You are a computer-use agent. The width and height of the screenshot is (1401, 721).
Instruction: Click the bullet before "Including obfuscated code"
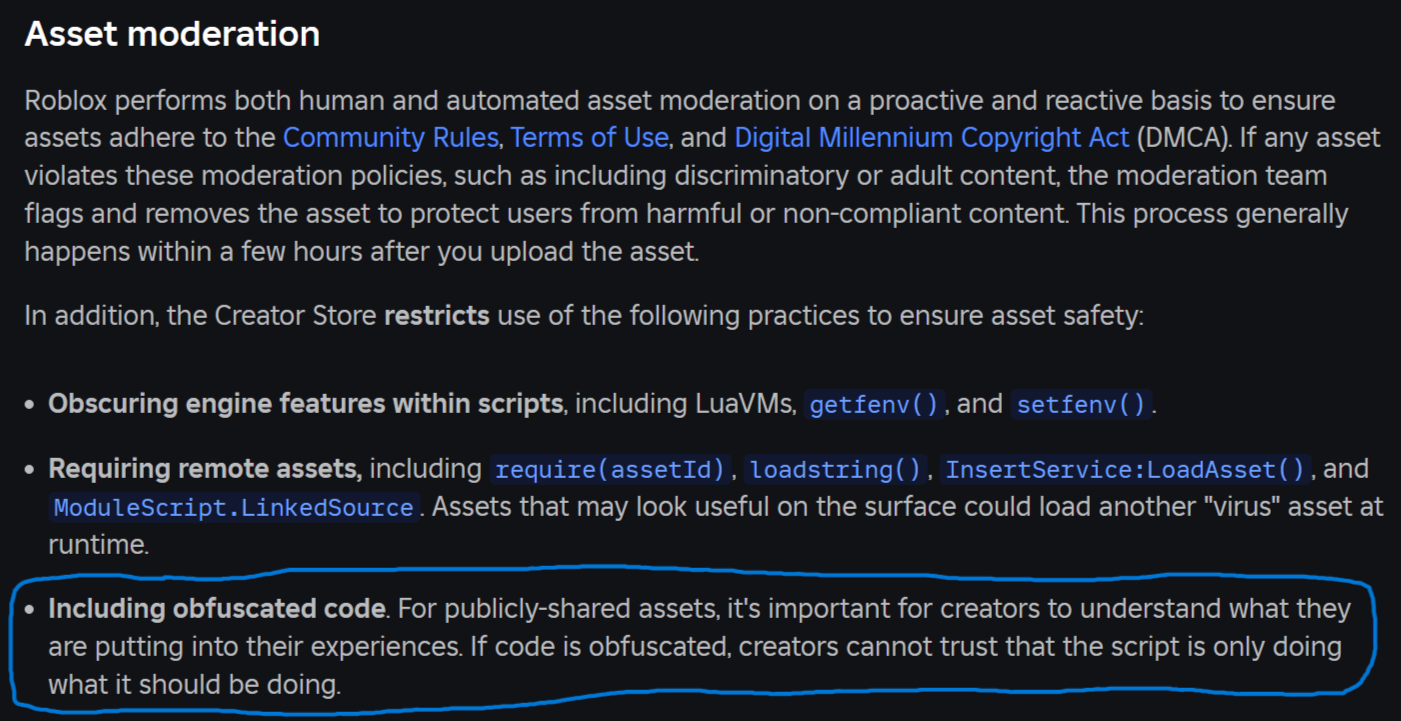pyautogui.click(x=32, y=610)
